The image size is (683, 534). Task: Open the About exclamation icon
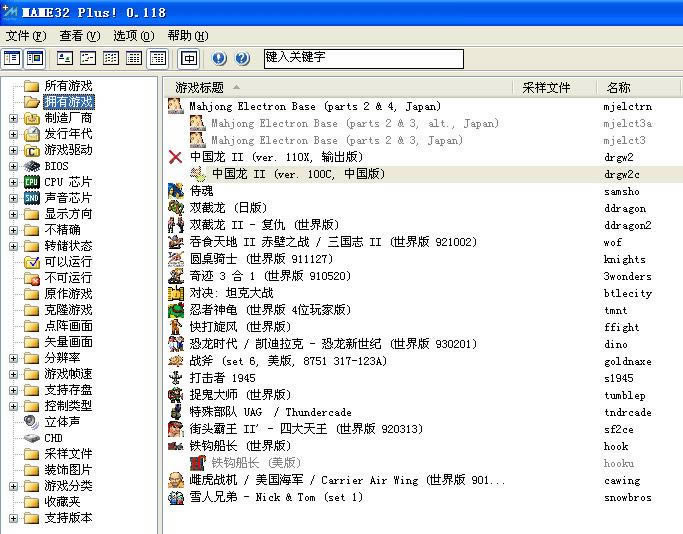[x=219, y=59]
